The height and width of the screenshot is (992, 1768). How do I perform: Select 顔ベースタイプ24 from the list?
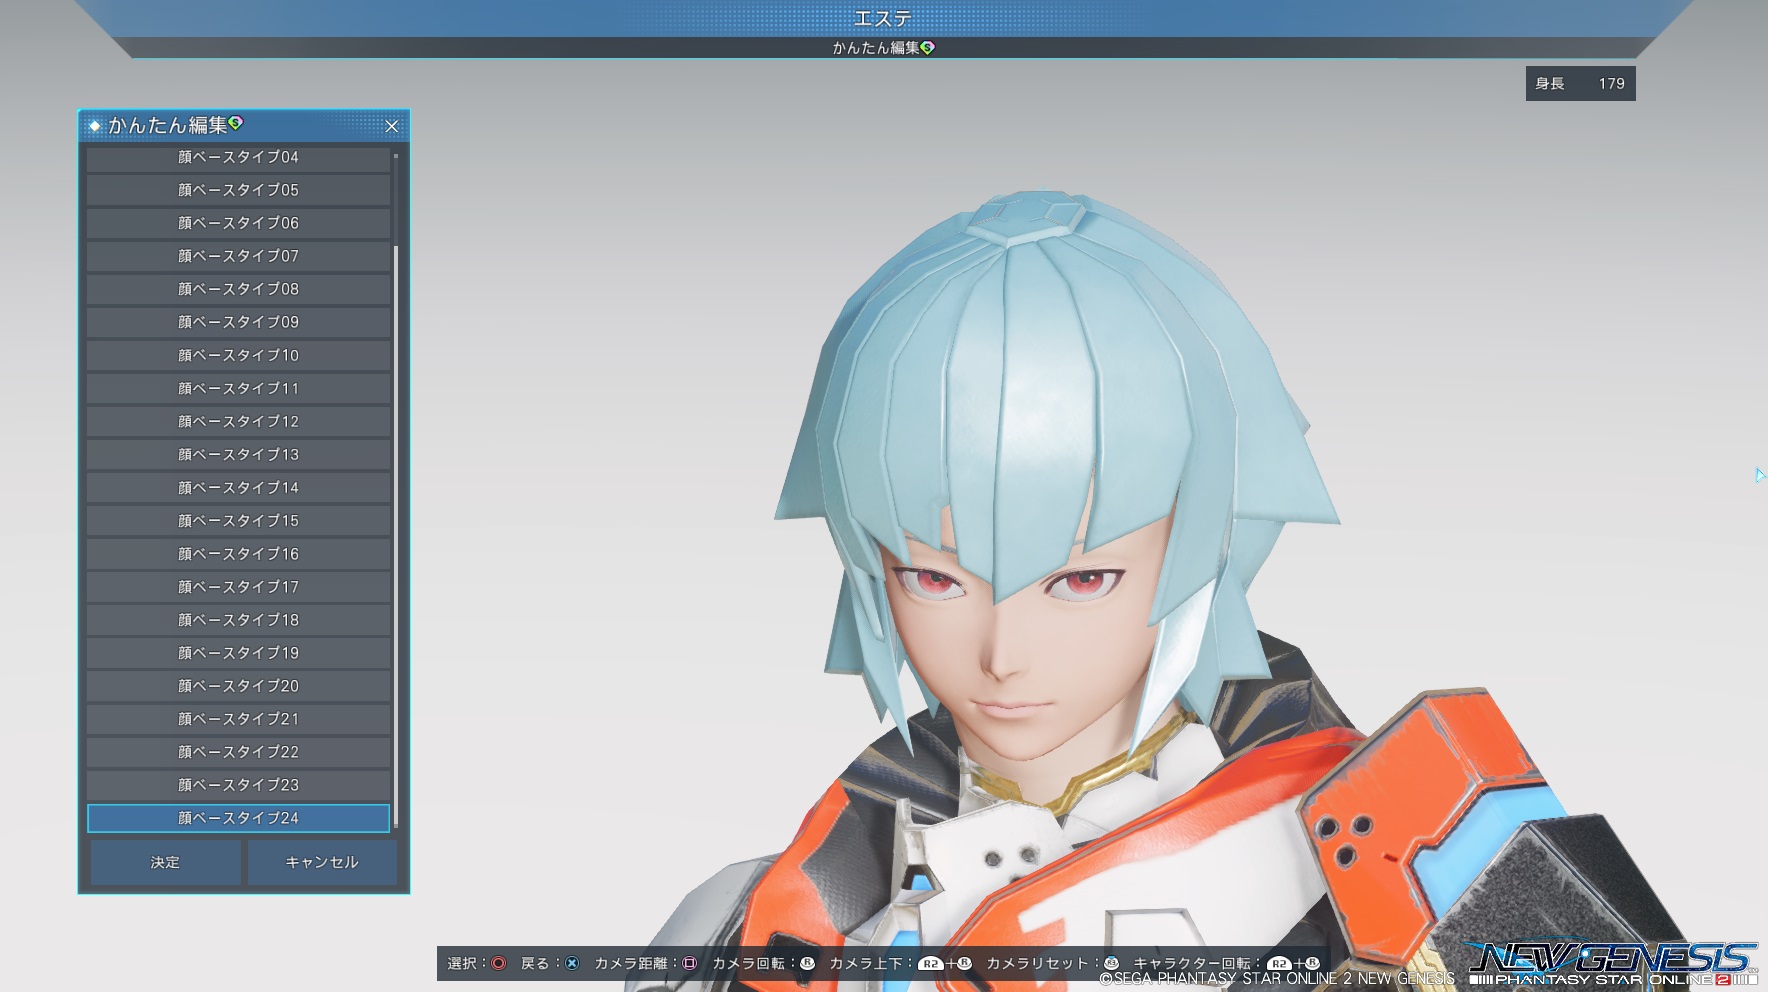(x=238, y=818)
